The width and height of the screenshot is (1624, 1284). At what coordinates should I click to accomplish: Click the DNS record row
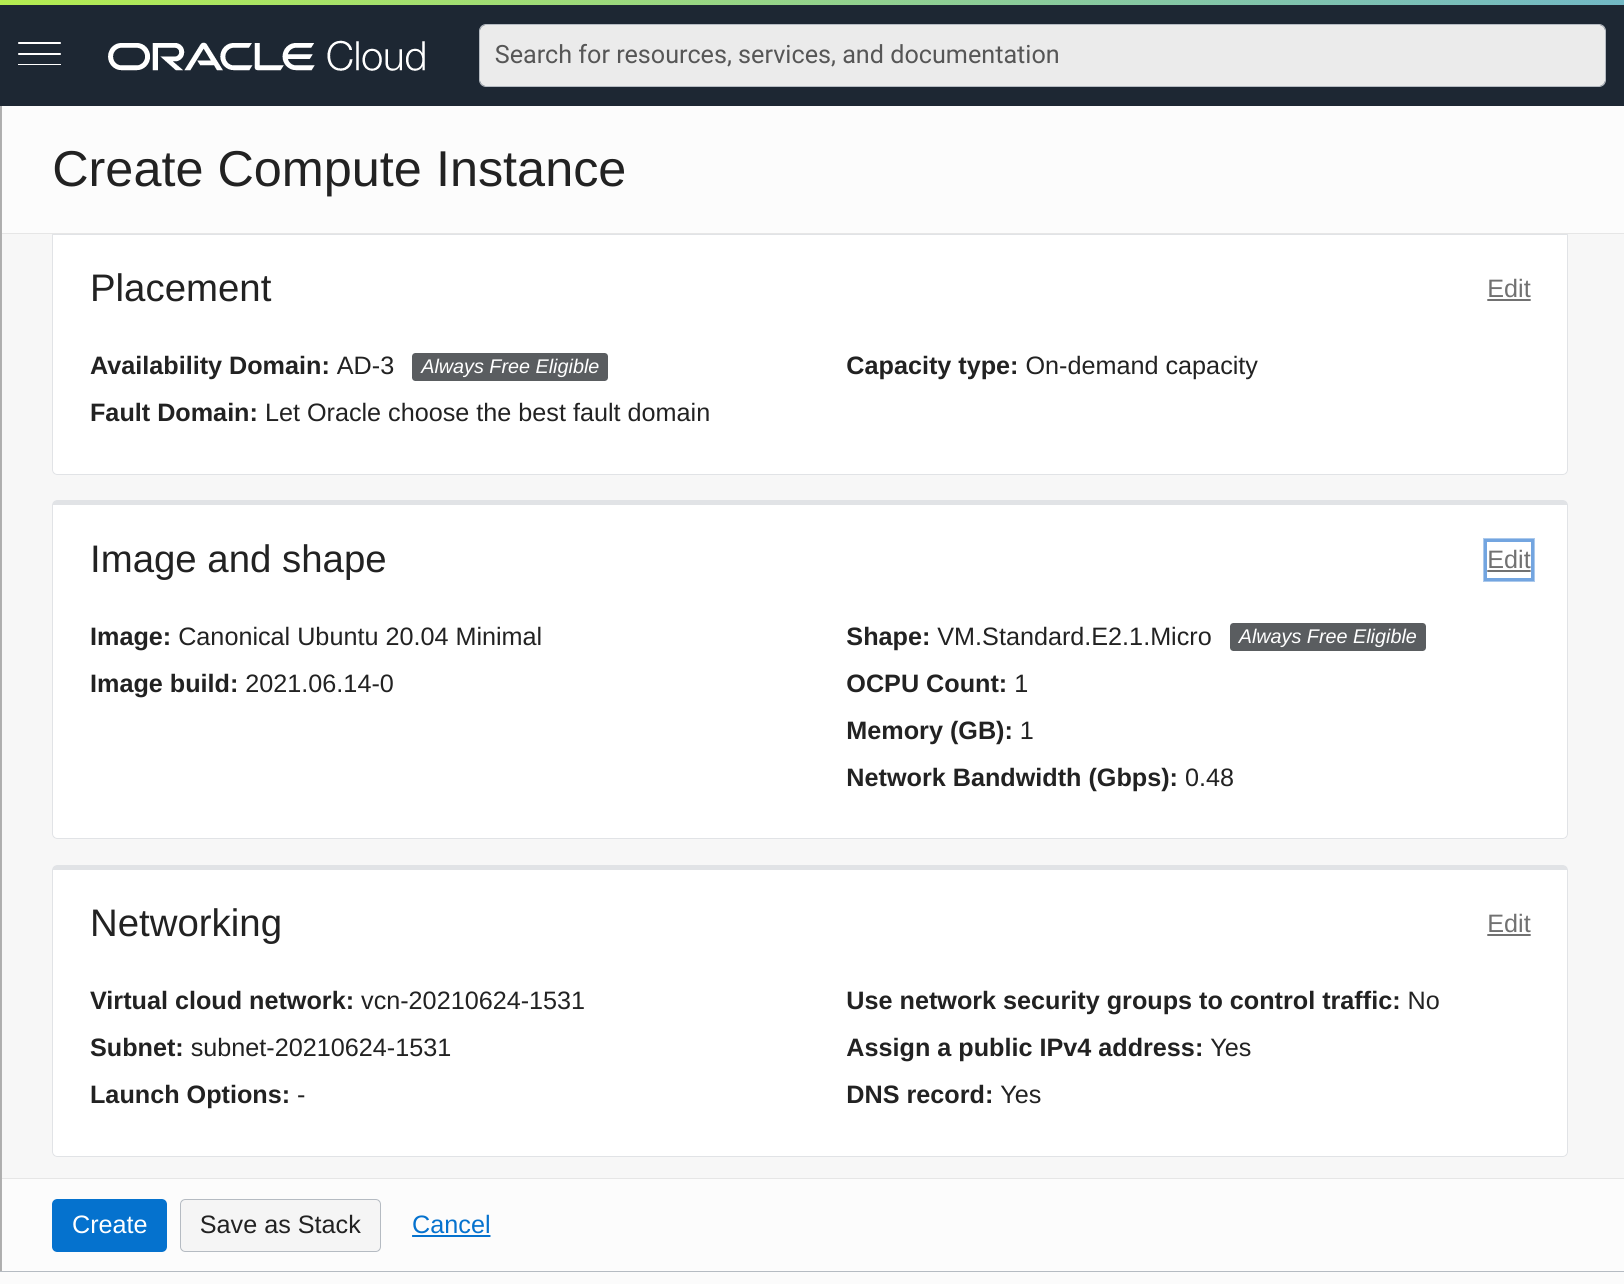(944, 1095)
